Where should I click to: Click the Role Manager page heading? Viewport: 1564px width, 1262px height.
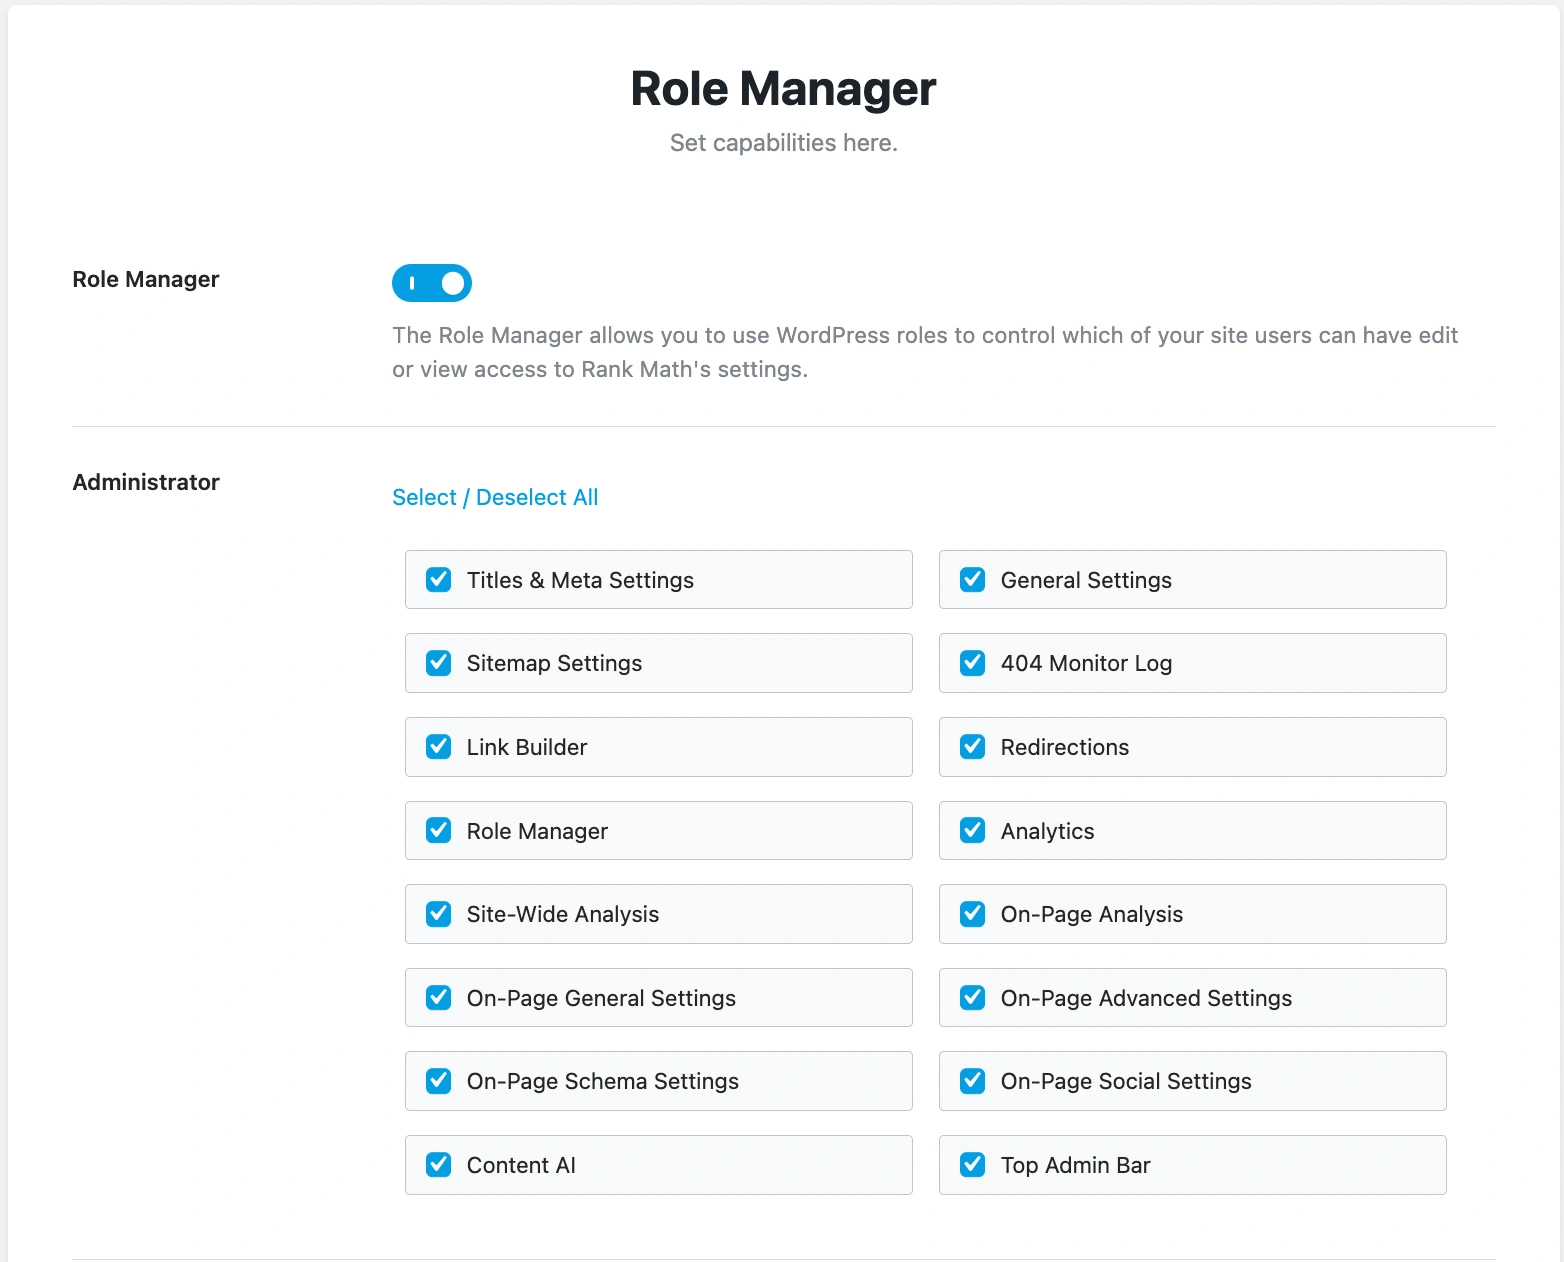(x=782, y=89)
